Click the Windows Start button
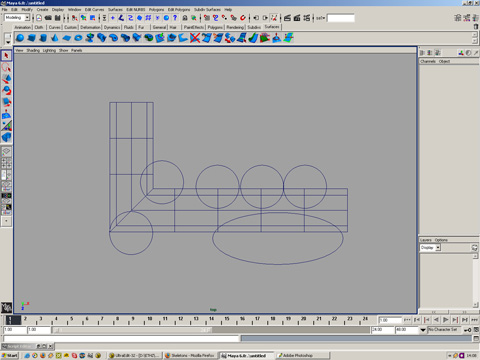 click(10, 355)
